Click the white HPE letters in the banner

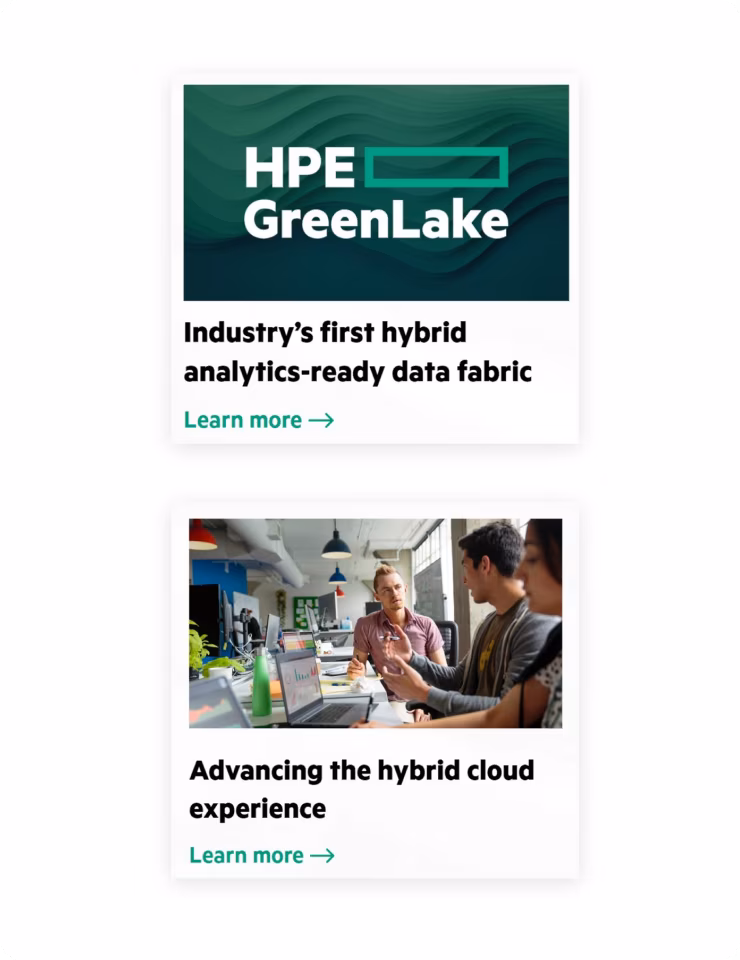coord(300,167)
